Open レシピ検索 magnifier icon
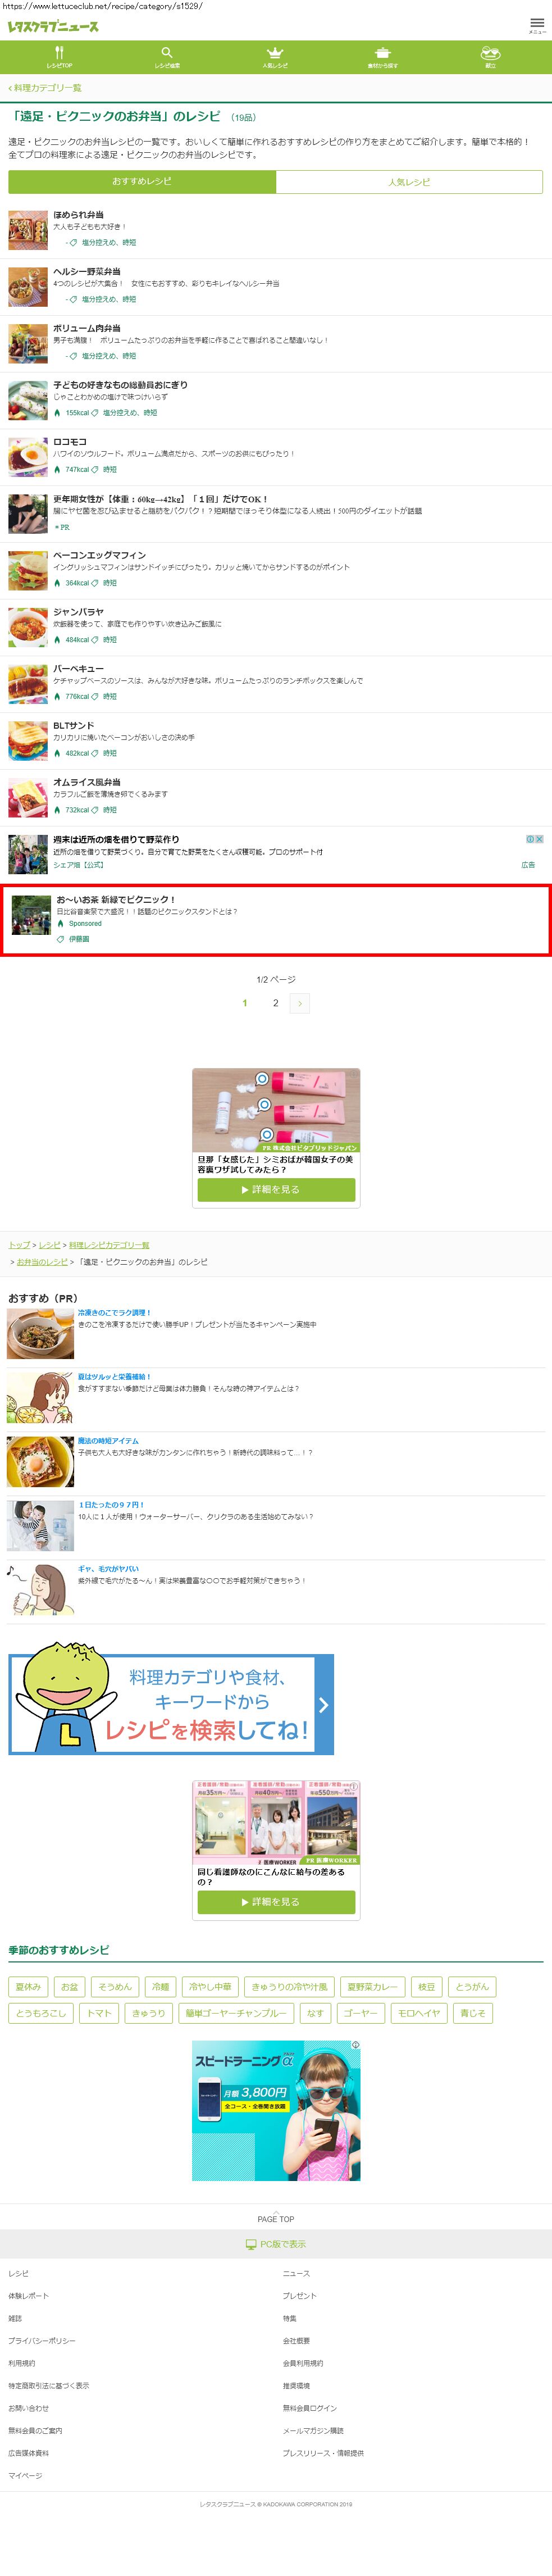Image resolution: width=552 pixels, height=2576 pixels. [167, 52]
